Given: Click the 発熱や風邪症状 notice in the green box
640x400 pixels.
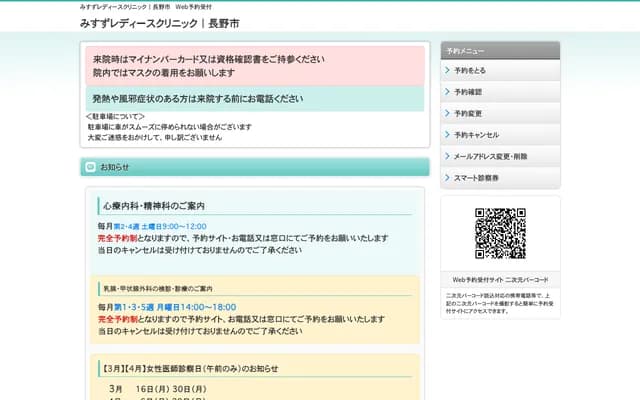Looking at the screenshot, I should pyautogui.click(x=198, y=99).
